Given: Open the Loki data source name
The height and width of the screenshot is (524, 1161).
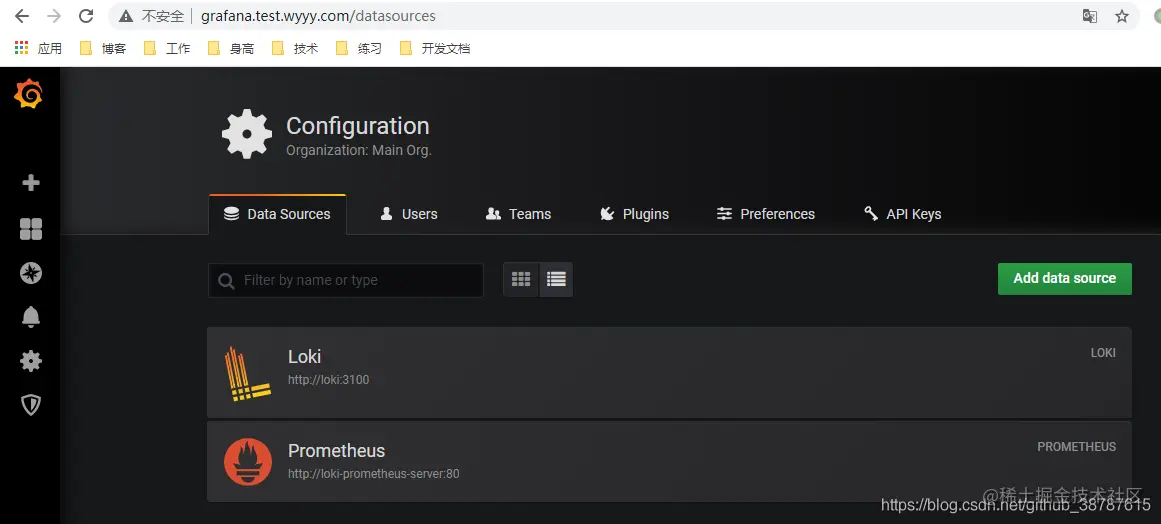Looking at the screenshot, I should coord(304,357).
